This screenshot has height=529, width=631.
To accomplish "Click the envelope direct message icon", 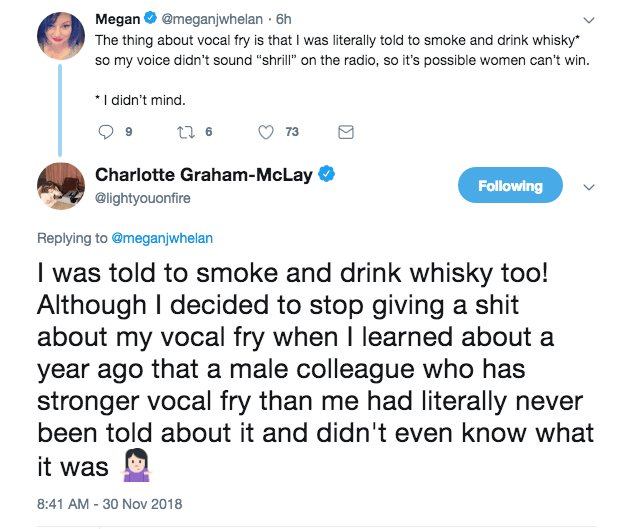I will tap(346, 131).
